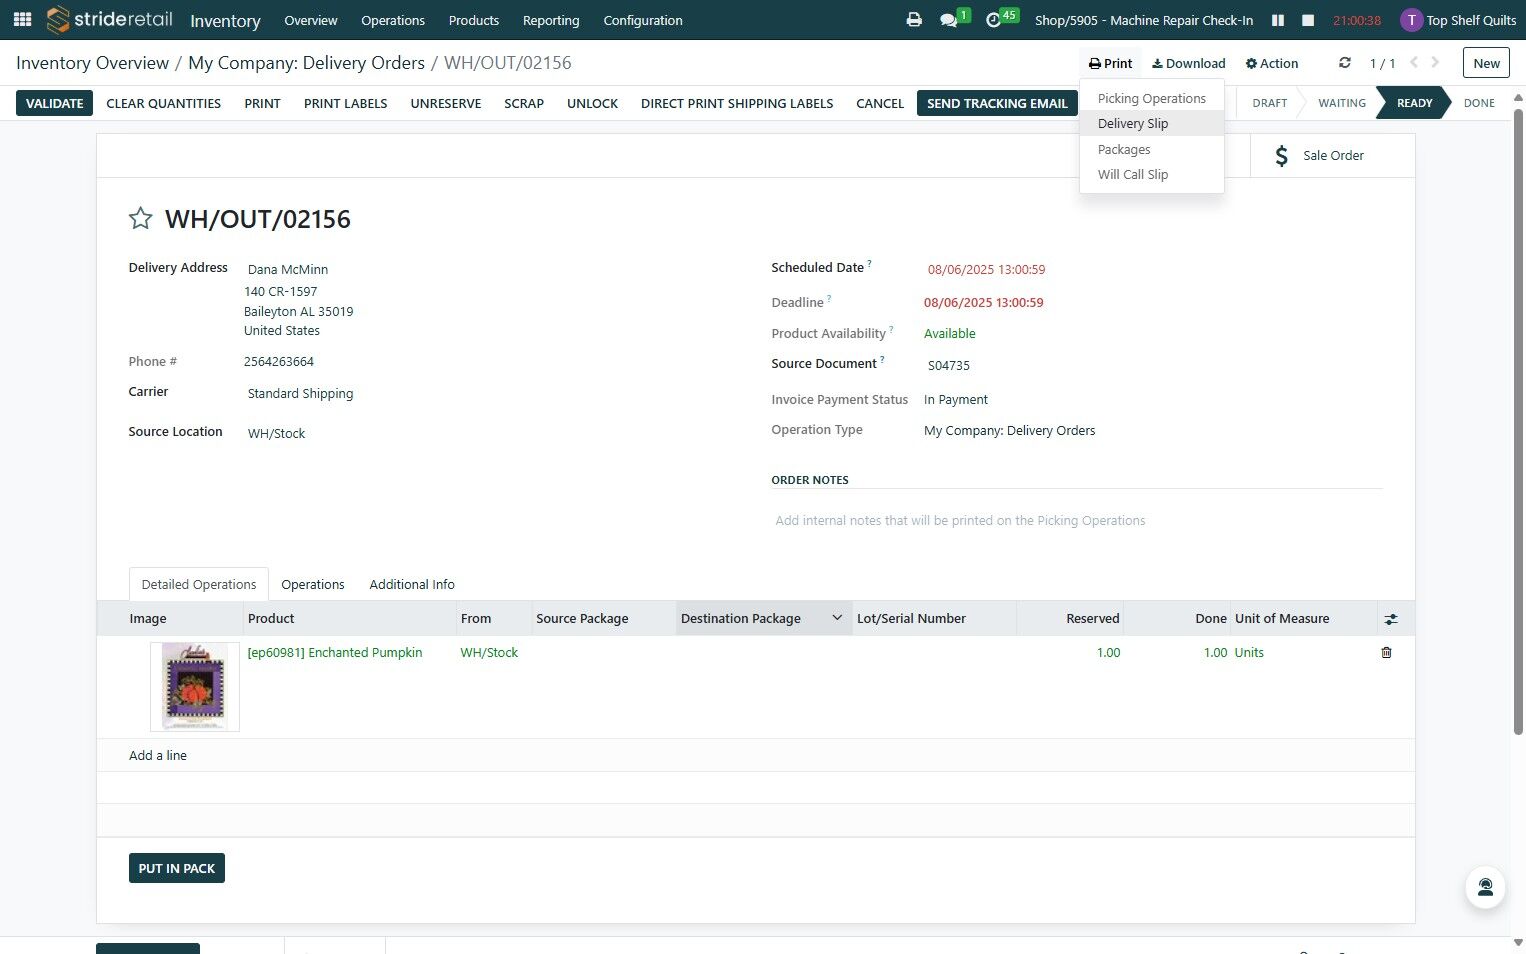Expand the Destination Package column caret

tap(837, 618)
